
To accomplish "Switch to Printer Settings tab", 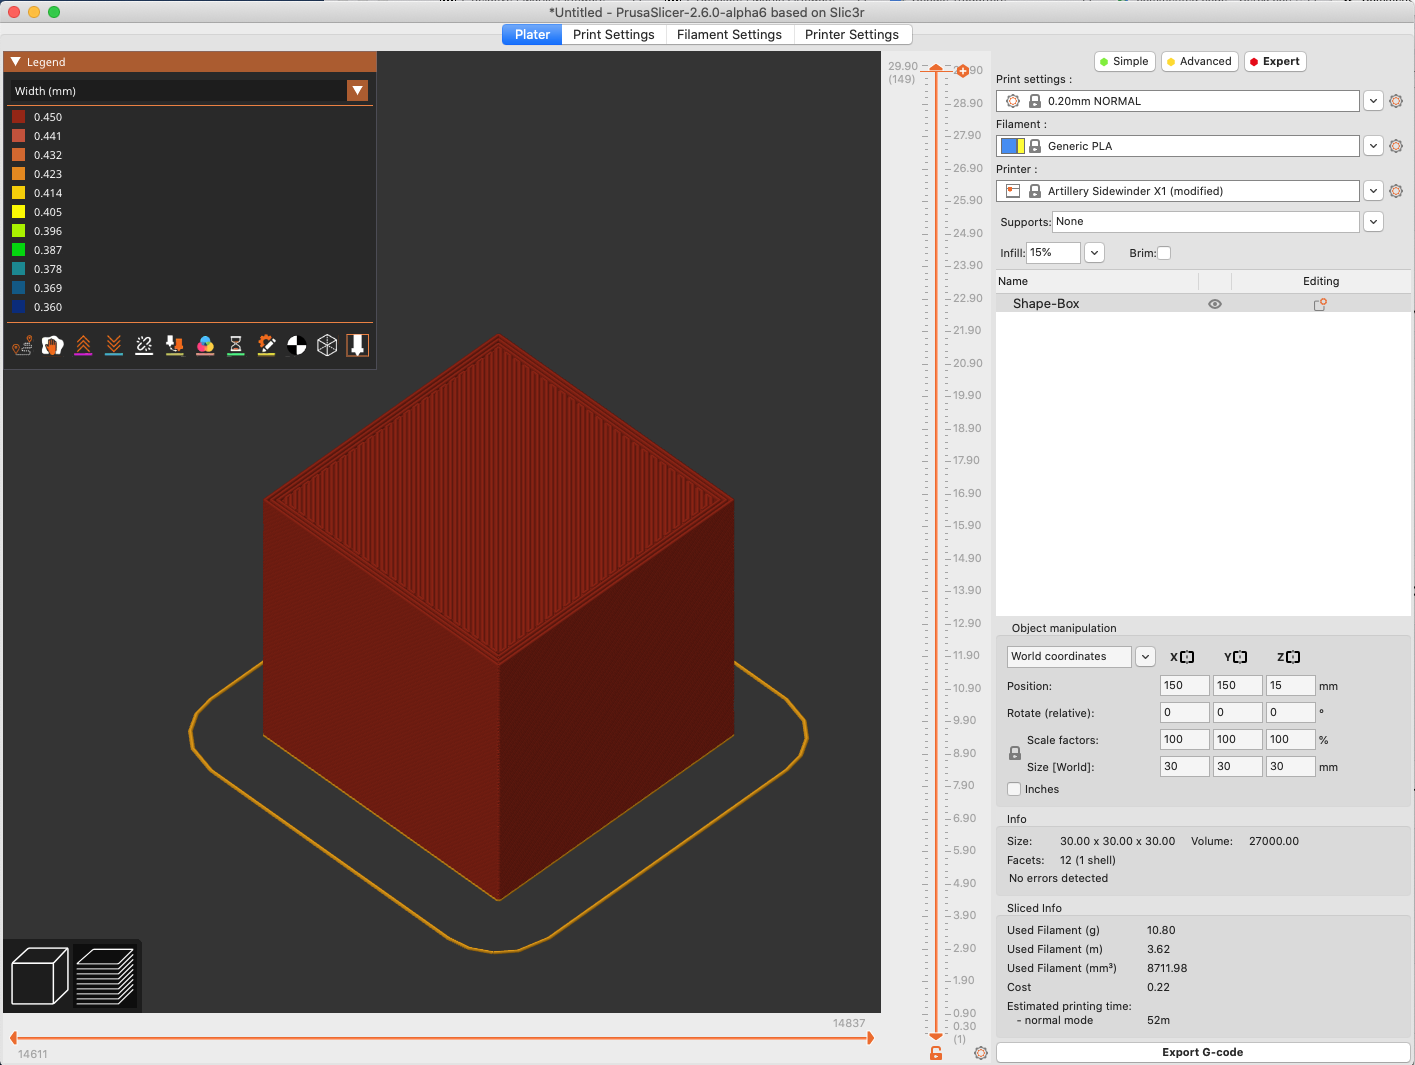I will pyautogui.click(x=852, y=34).
